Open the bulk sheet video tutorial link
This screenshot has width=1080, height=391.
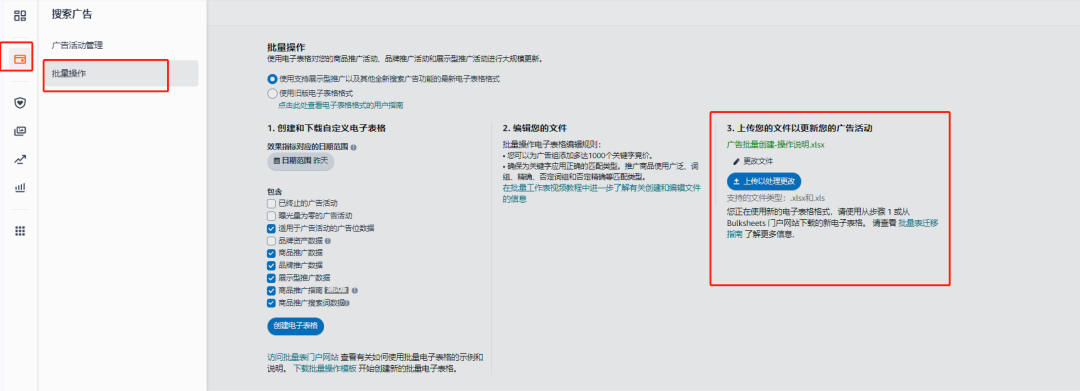point(601,193)
